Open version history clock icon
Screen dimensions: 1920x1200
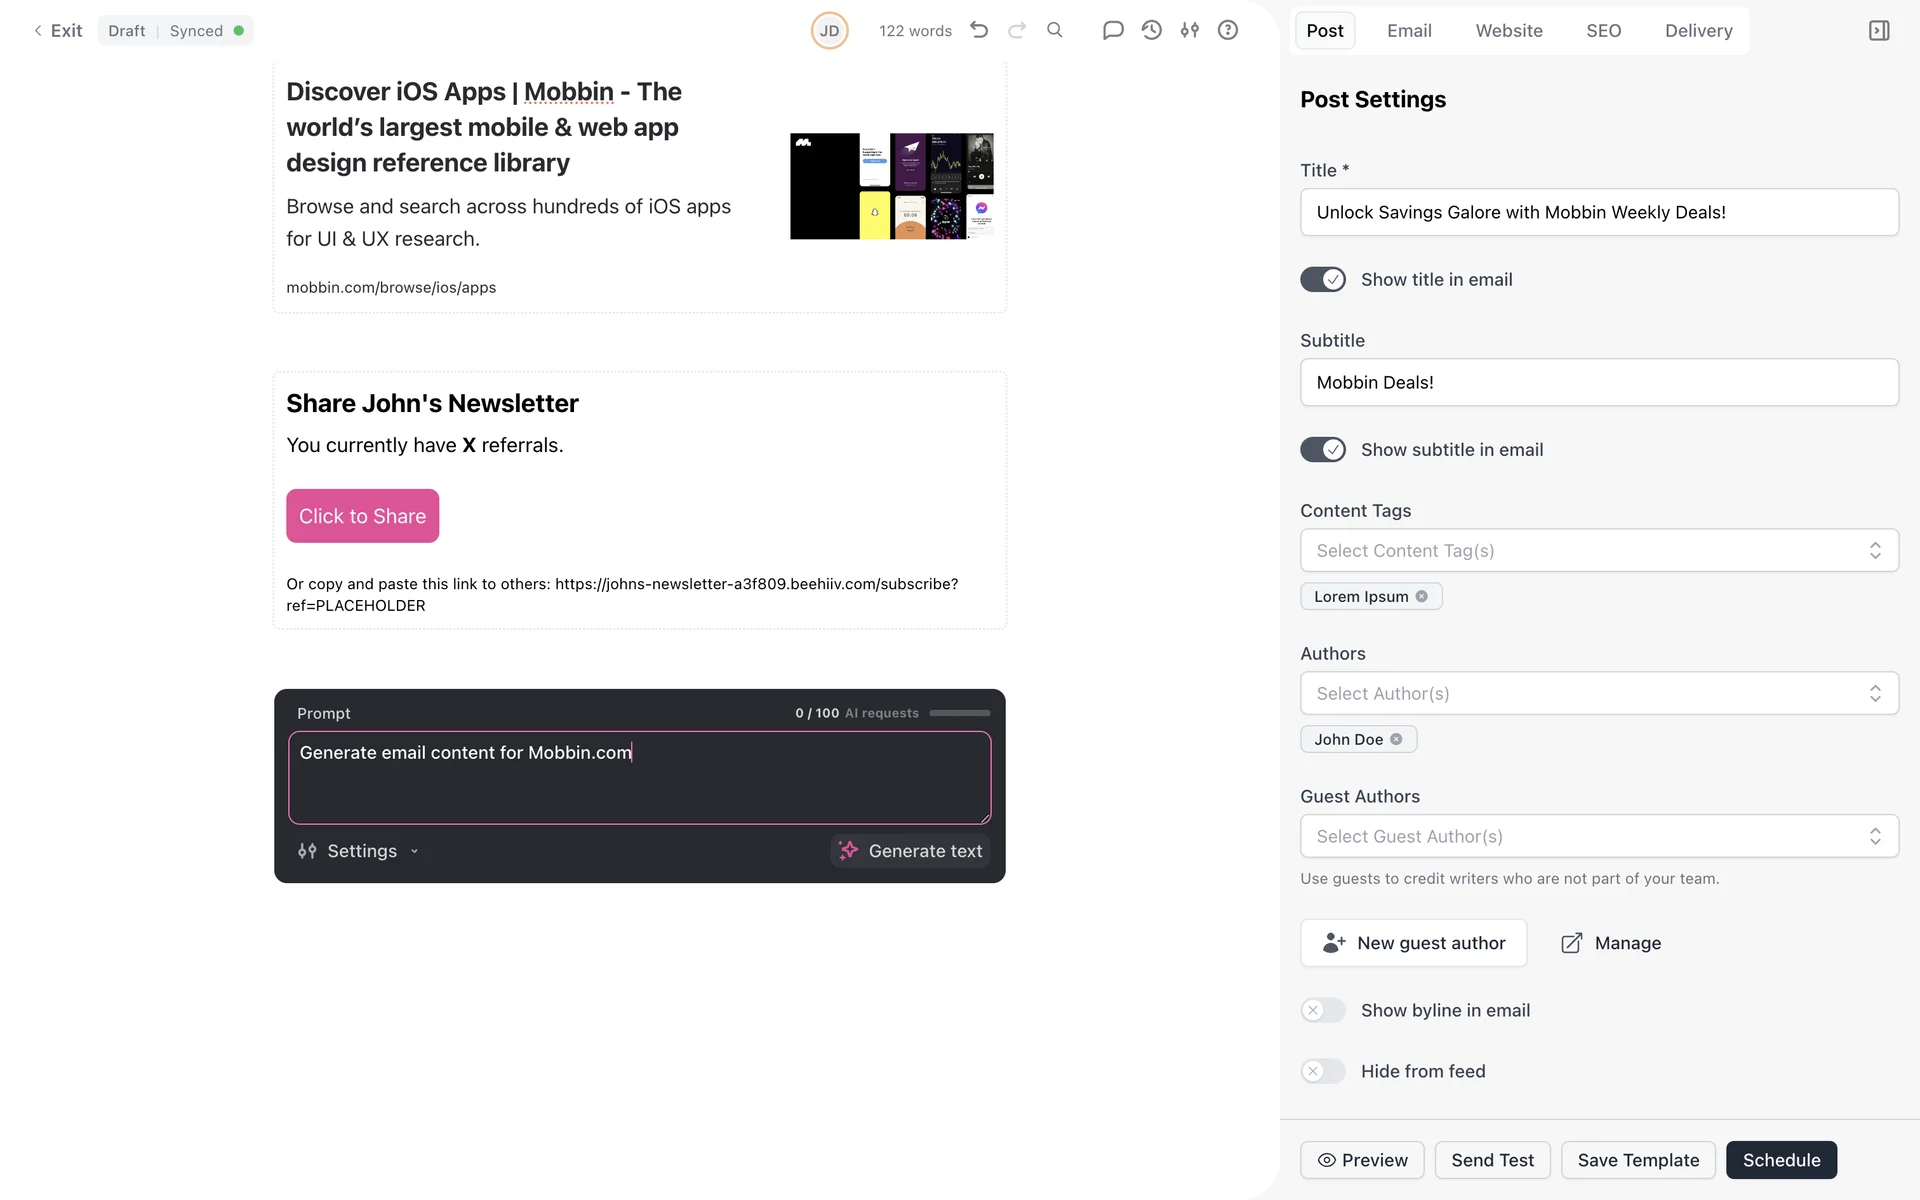(x=1152, y=30)
